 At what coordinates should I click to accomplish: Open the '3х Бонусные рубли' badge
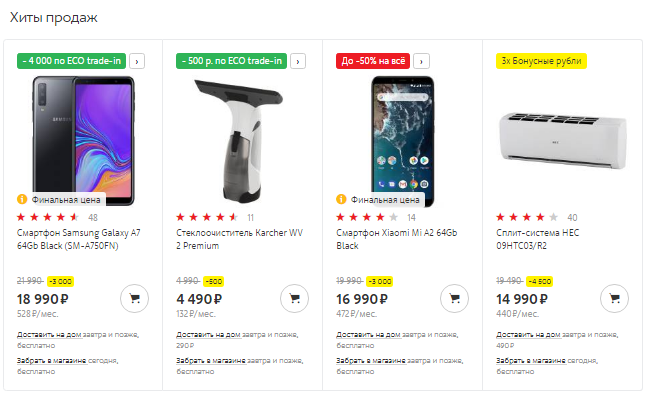[x=541, y=61]
